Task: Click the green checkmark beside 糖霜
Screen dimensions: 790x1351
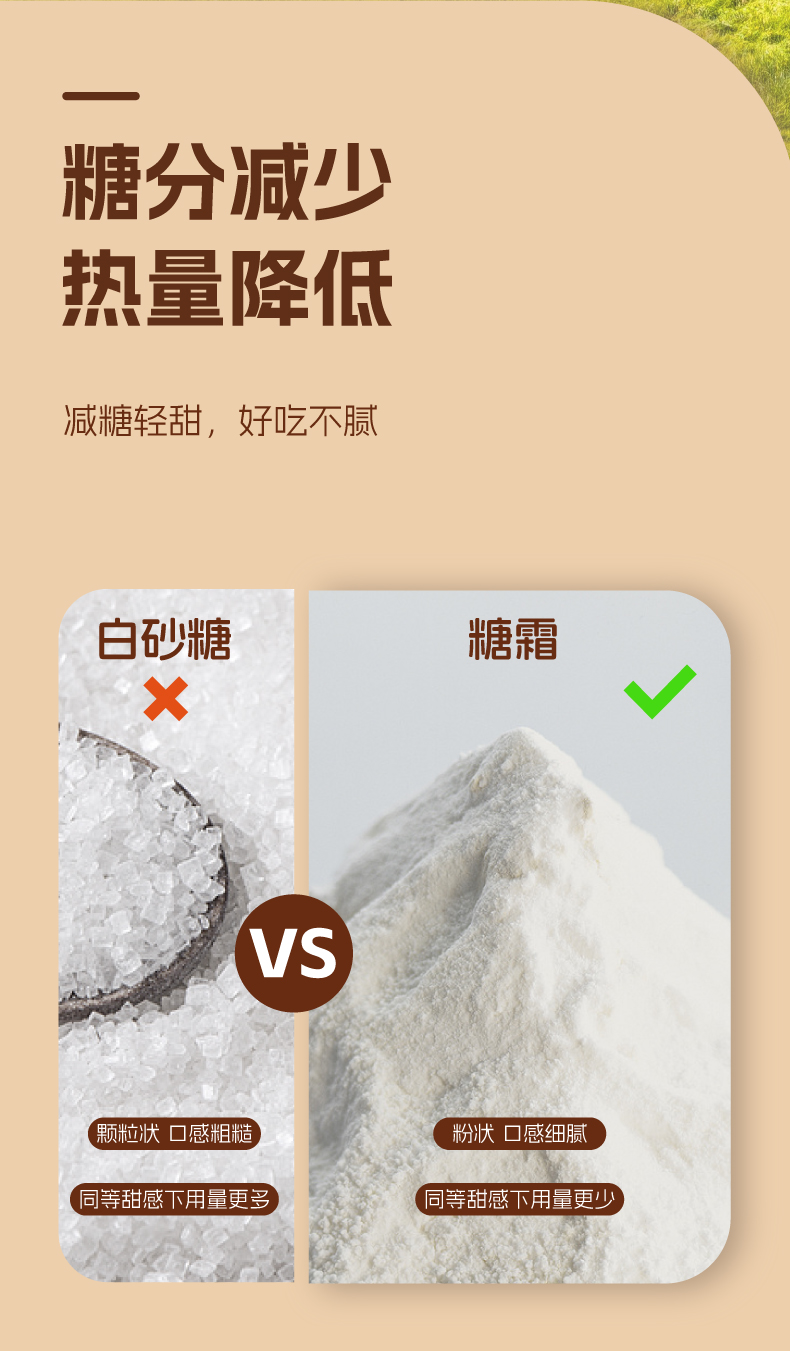Action: [660, 691]
